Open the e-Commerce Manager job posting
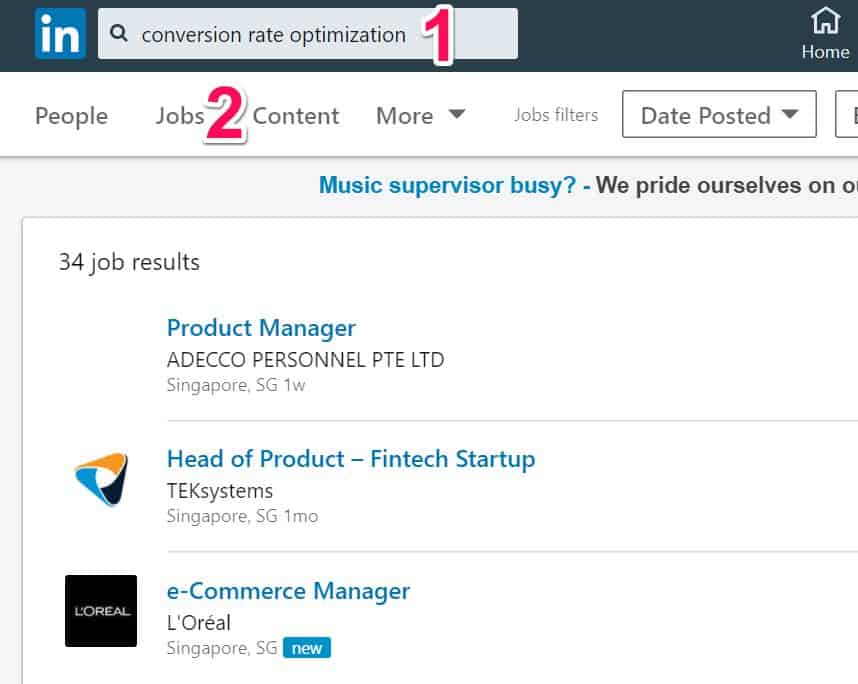 288,591
